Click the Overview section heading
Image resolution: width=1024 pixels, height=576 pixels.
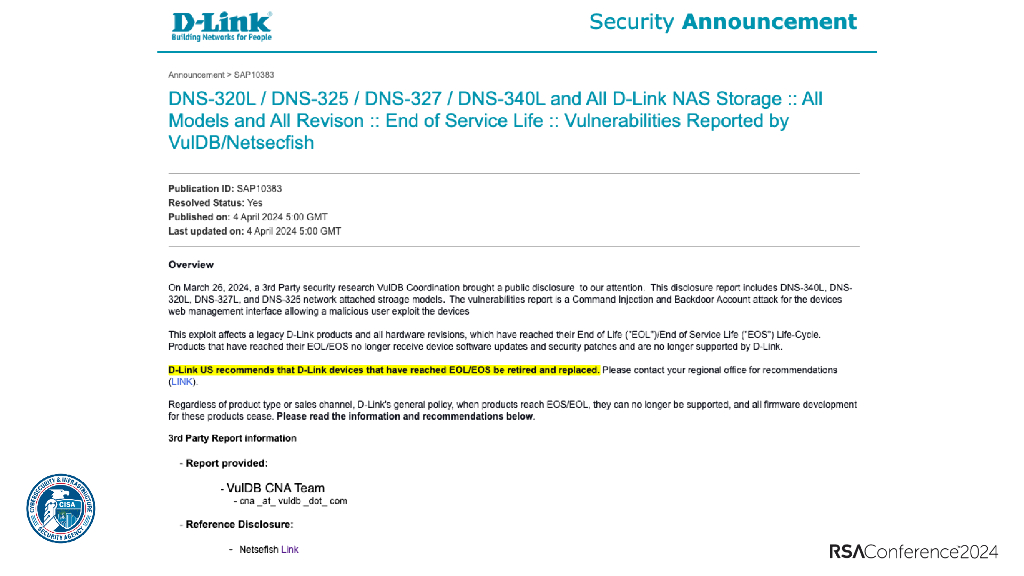tap(191, 265)
